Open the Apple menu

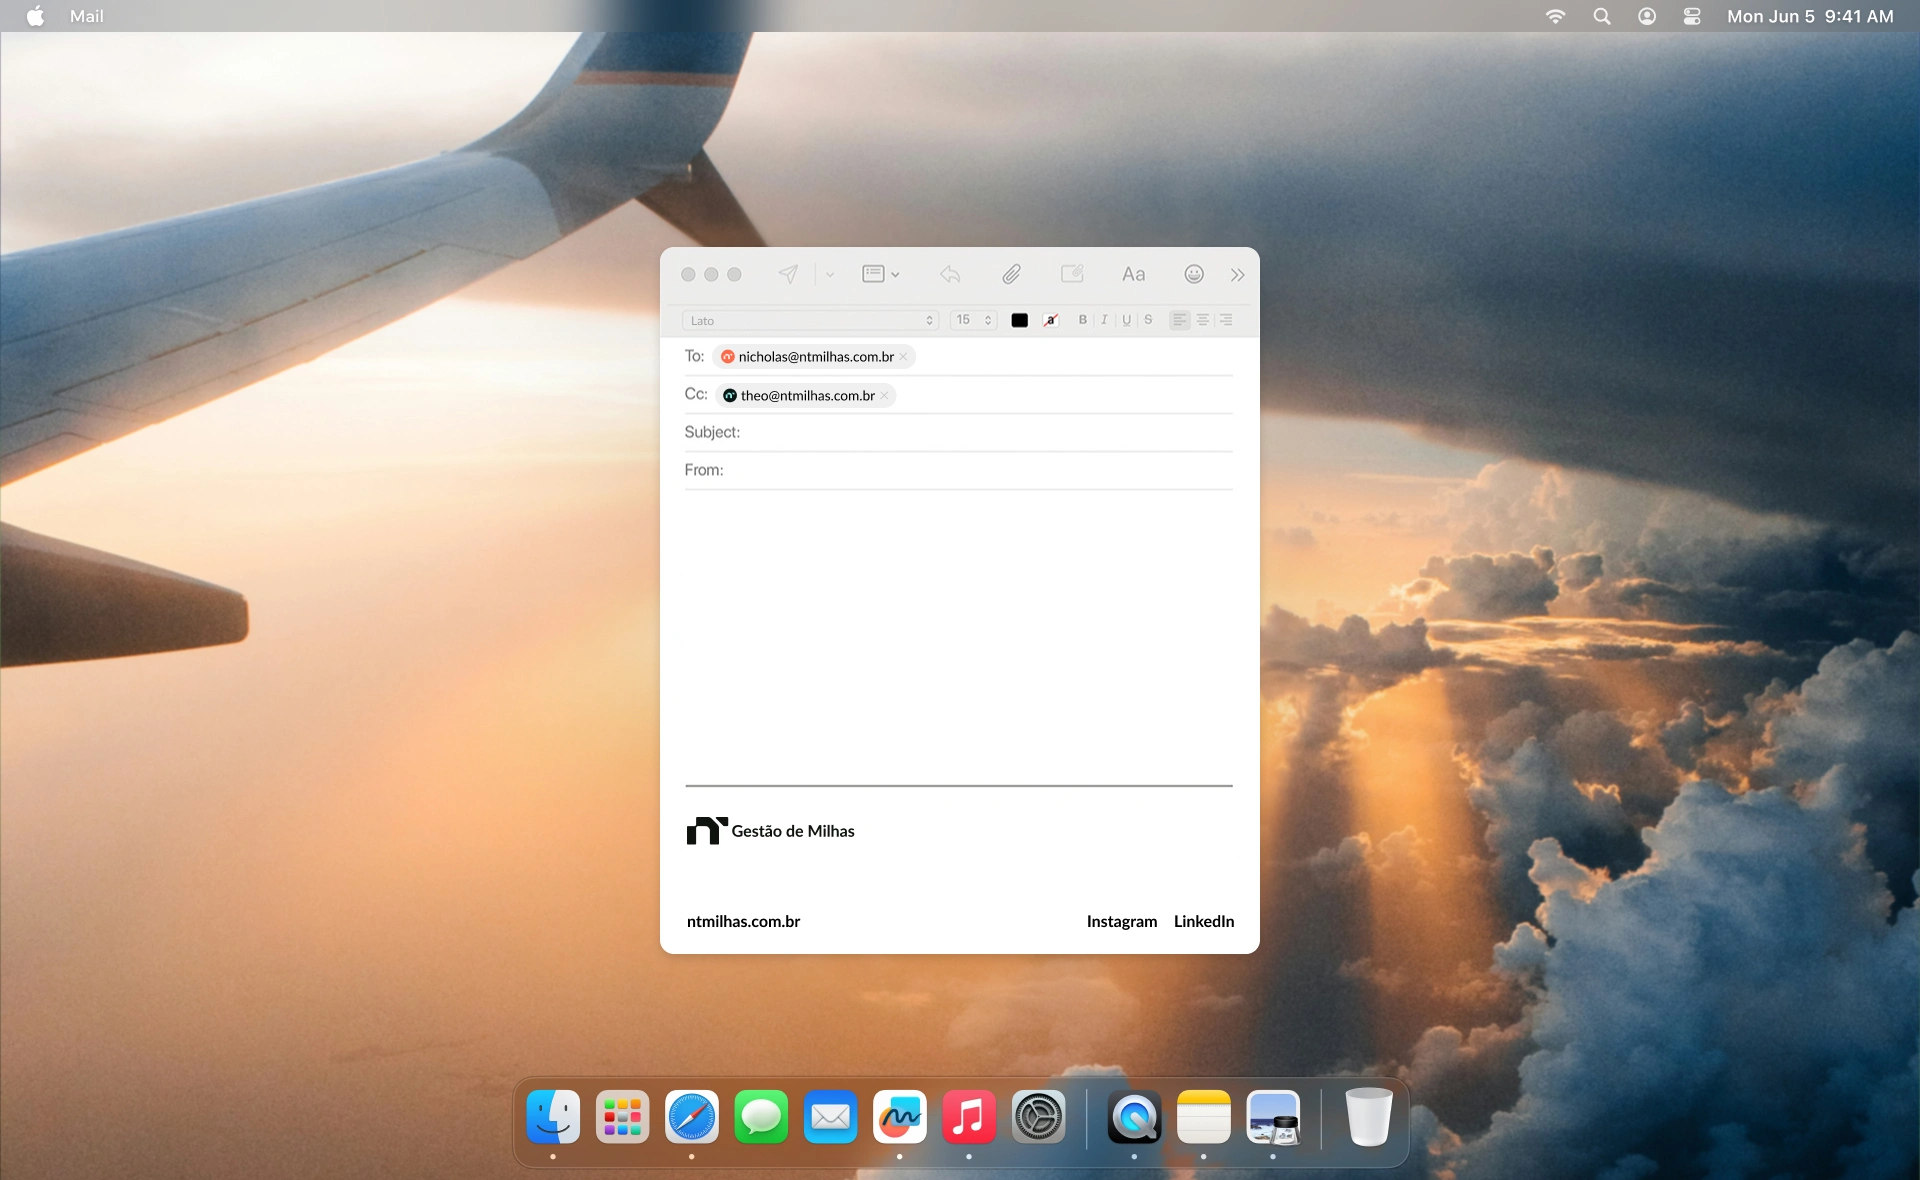pos(35,16)
